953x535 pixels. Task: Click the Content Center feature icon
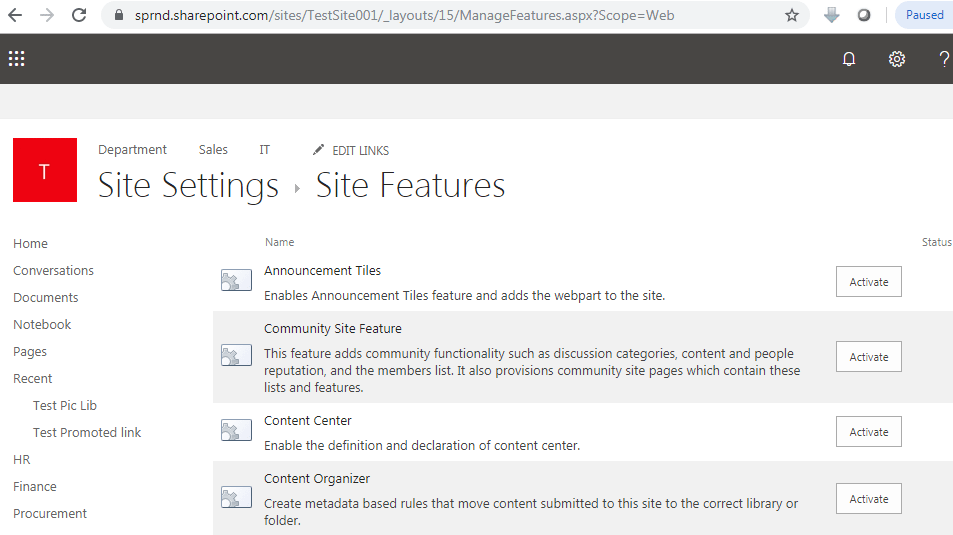coord(236,430)
